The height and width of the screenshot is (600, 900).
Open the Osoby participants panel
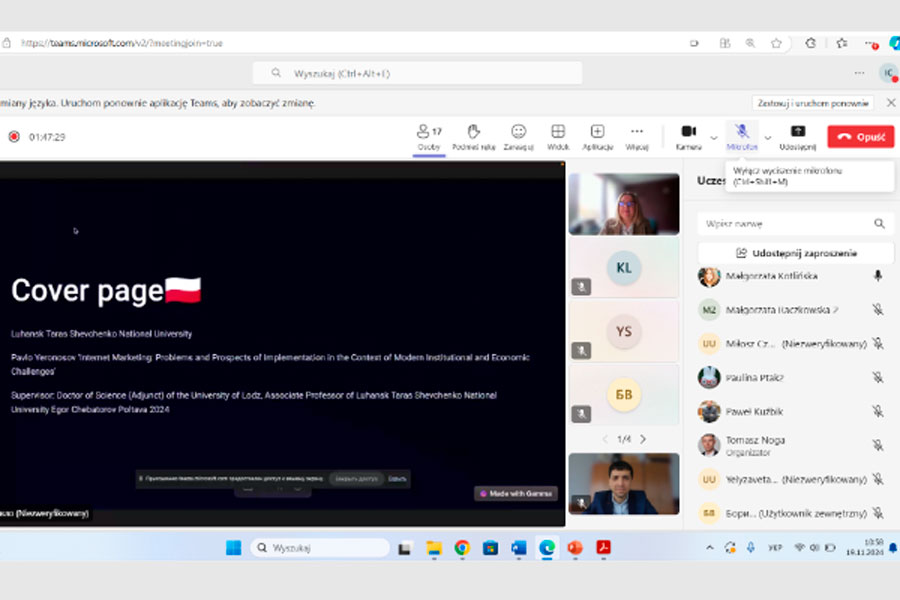pyautogui.click(x=429, y=137)
